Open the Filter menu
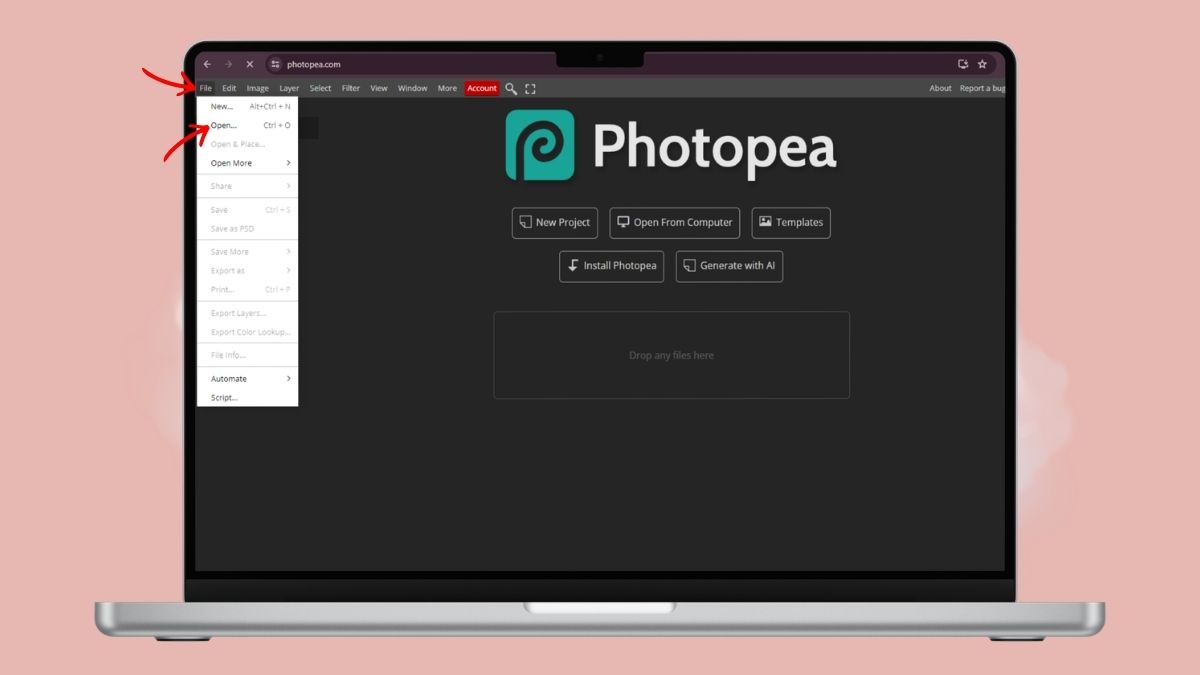Screen dimensions: 1200x675 pos(351,88)
